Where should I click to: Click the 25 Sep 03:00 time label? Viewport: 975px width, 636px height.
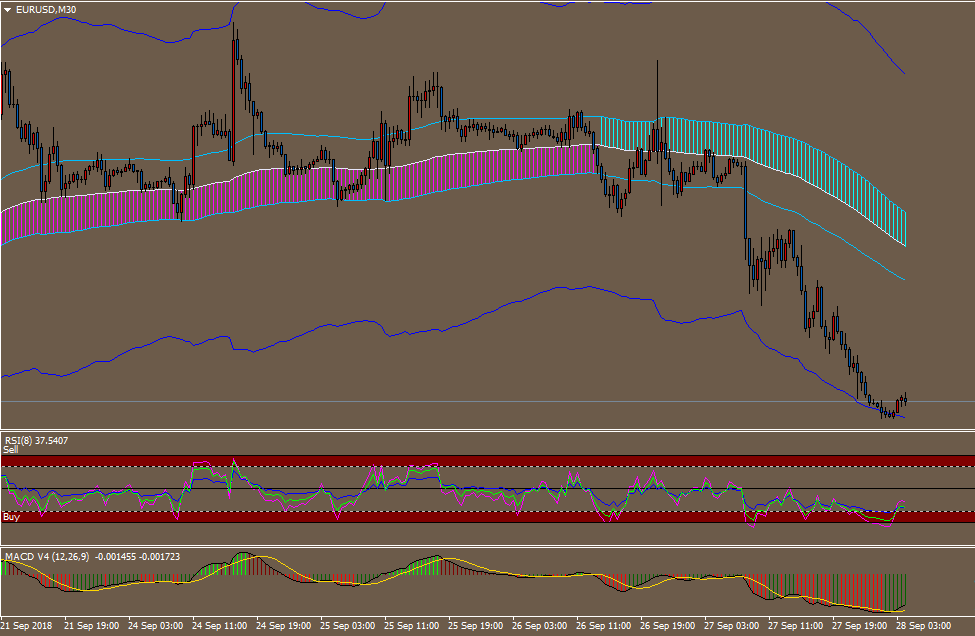tap(349, 625)
